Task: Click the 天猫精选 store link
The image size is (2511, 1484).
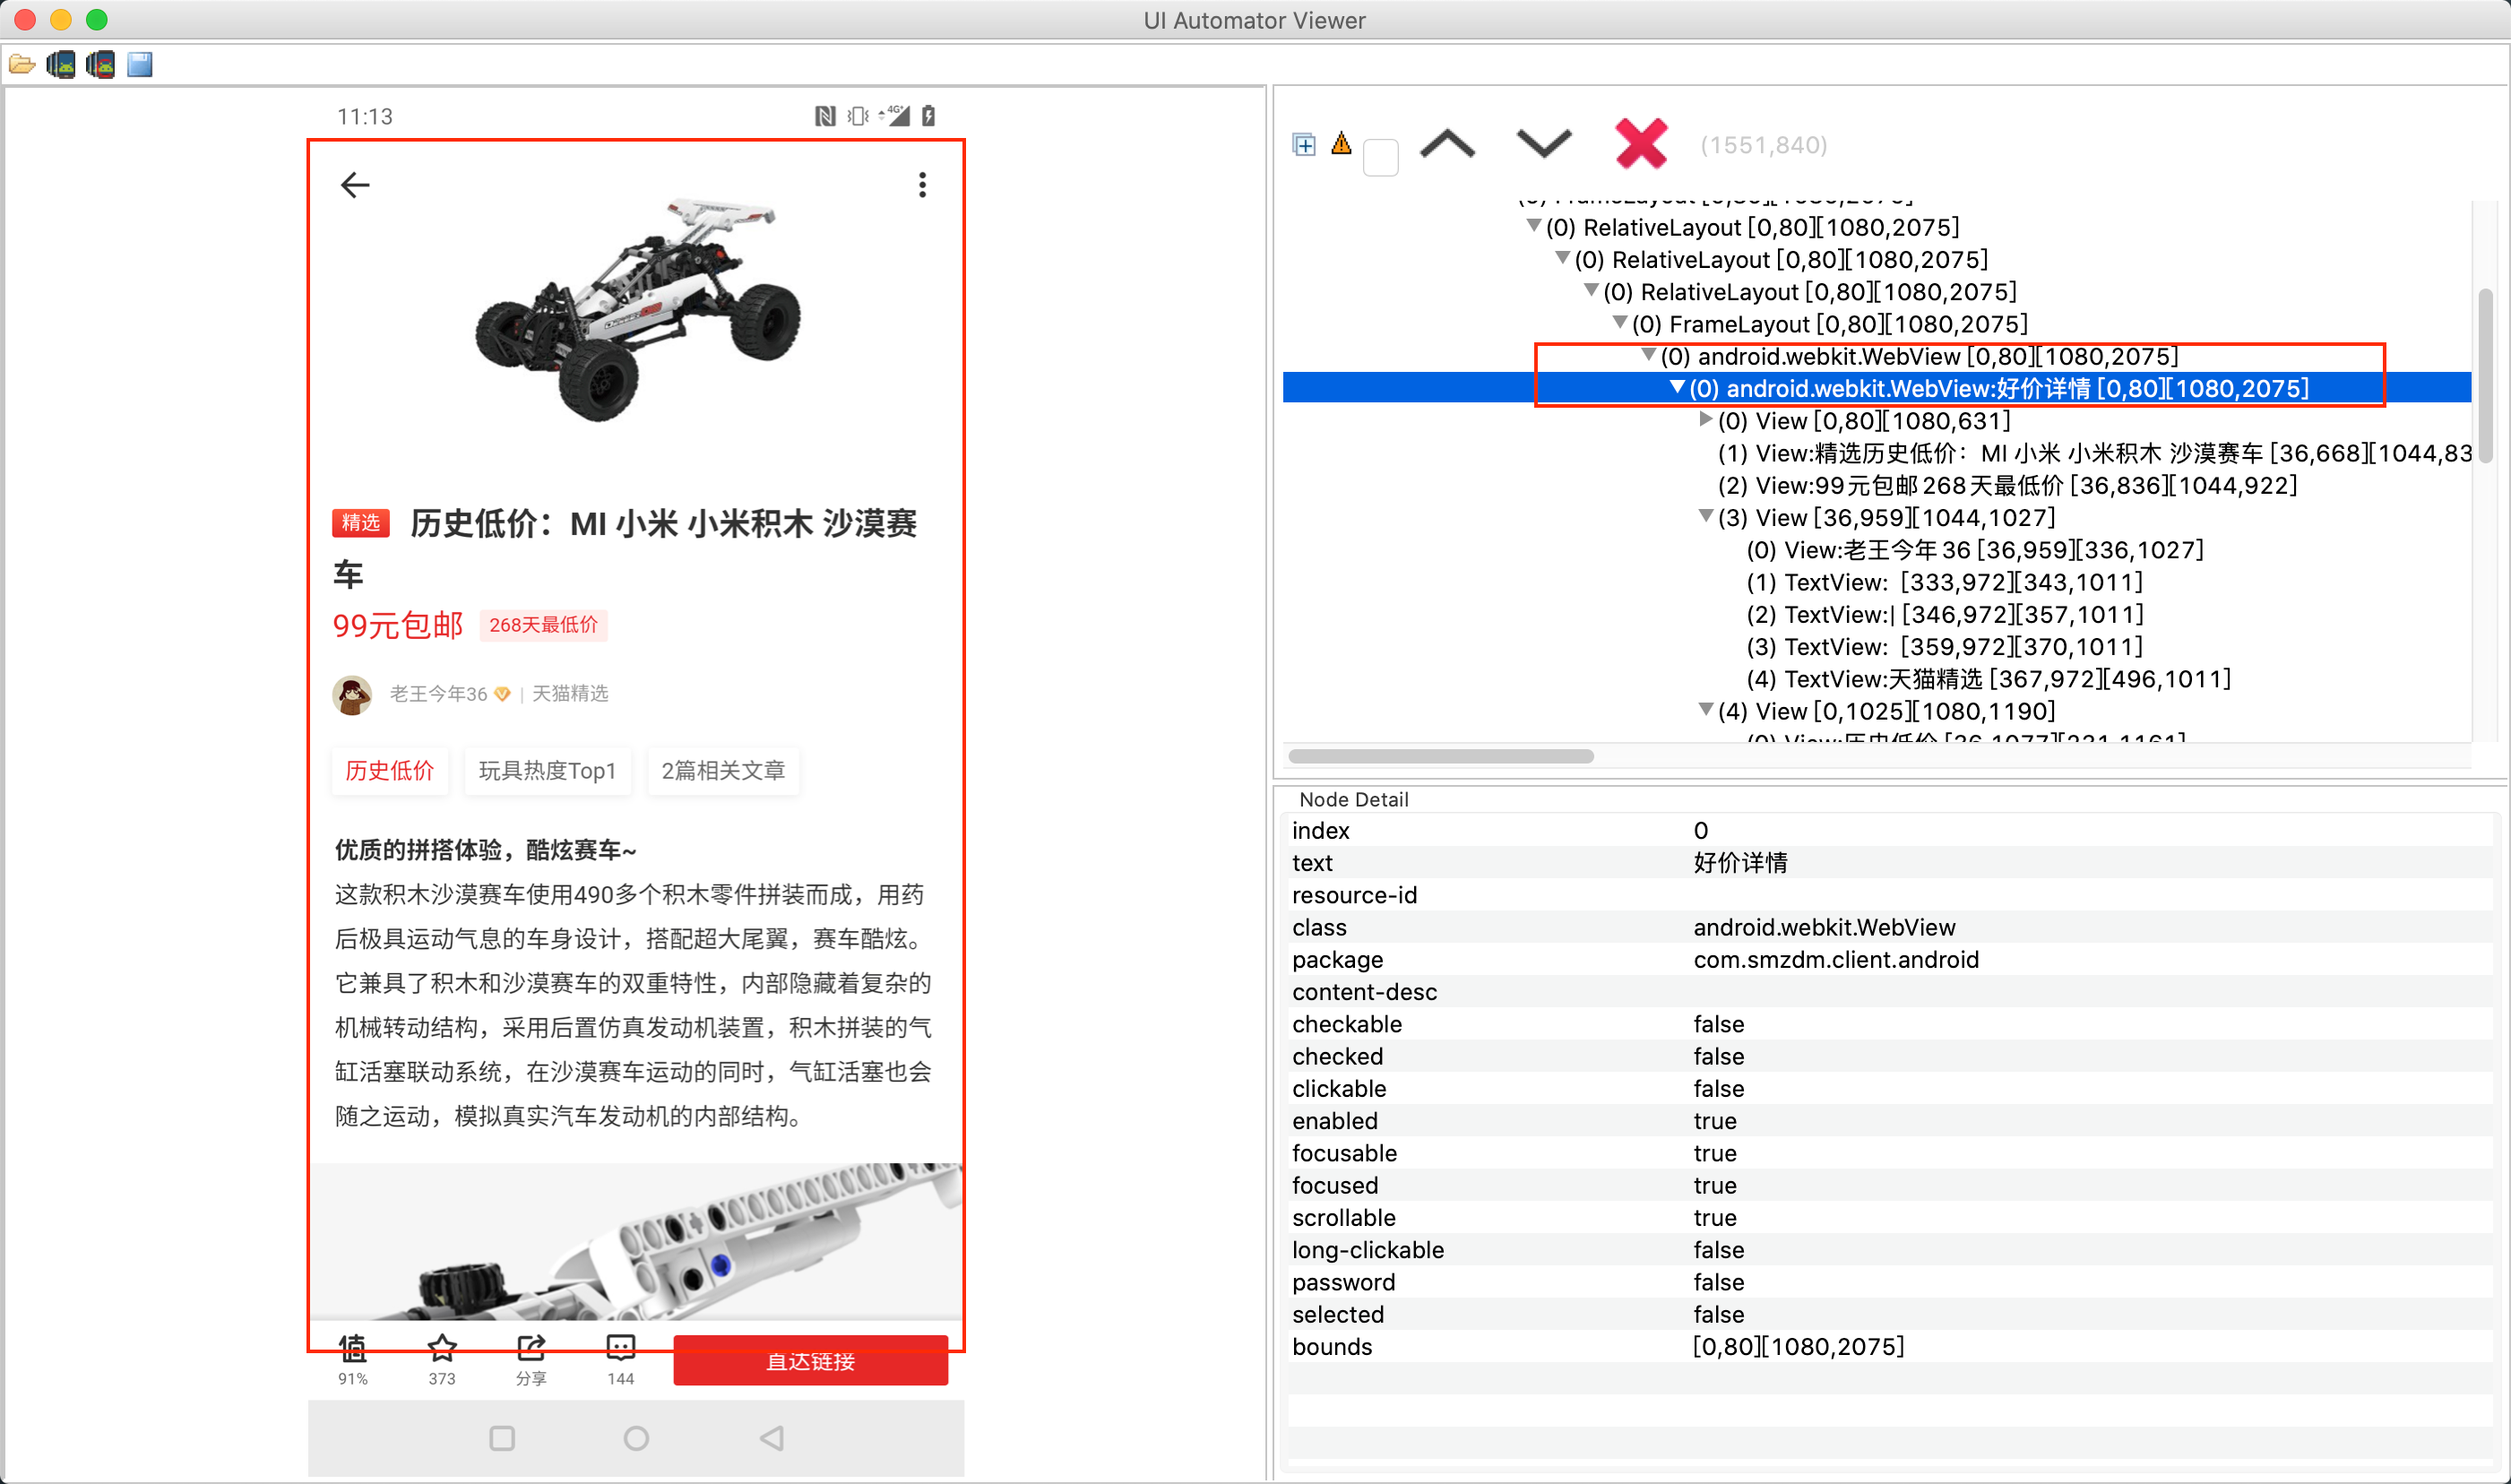Action: click(570, 694)
